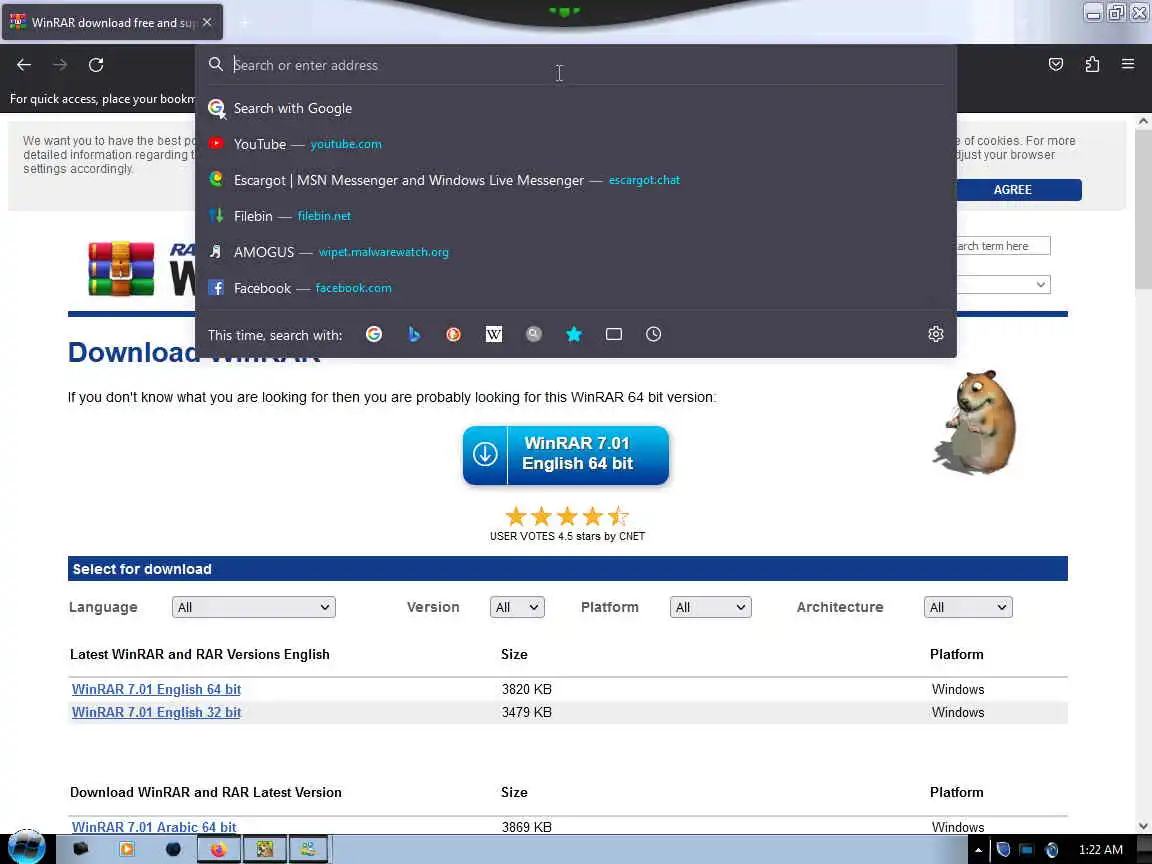Viewport: 1152px width, 864px height.
Task: Open the Firefox hamburger application menu
Action: (1128, 64)
